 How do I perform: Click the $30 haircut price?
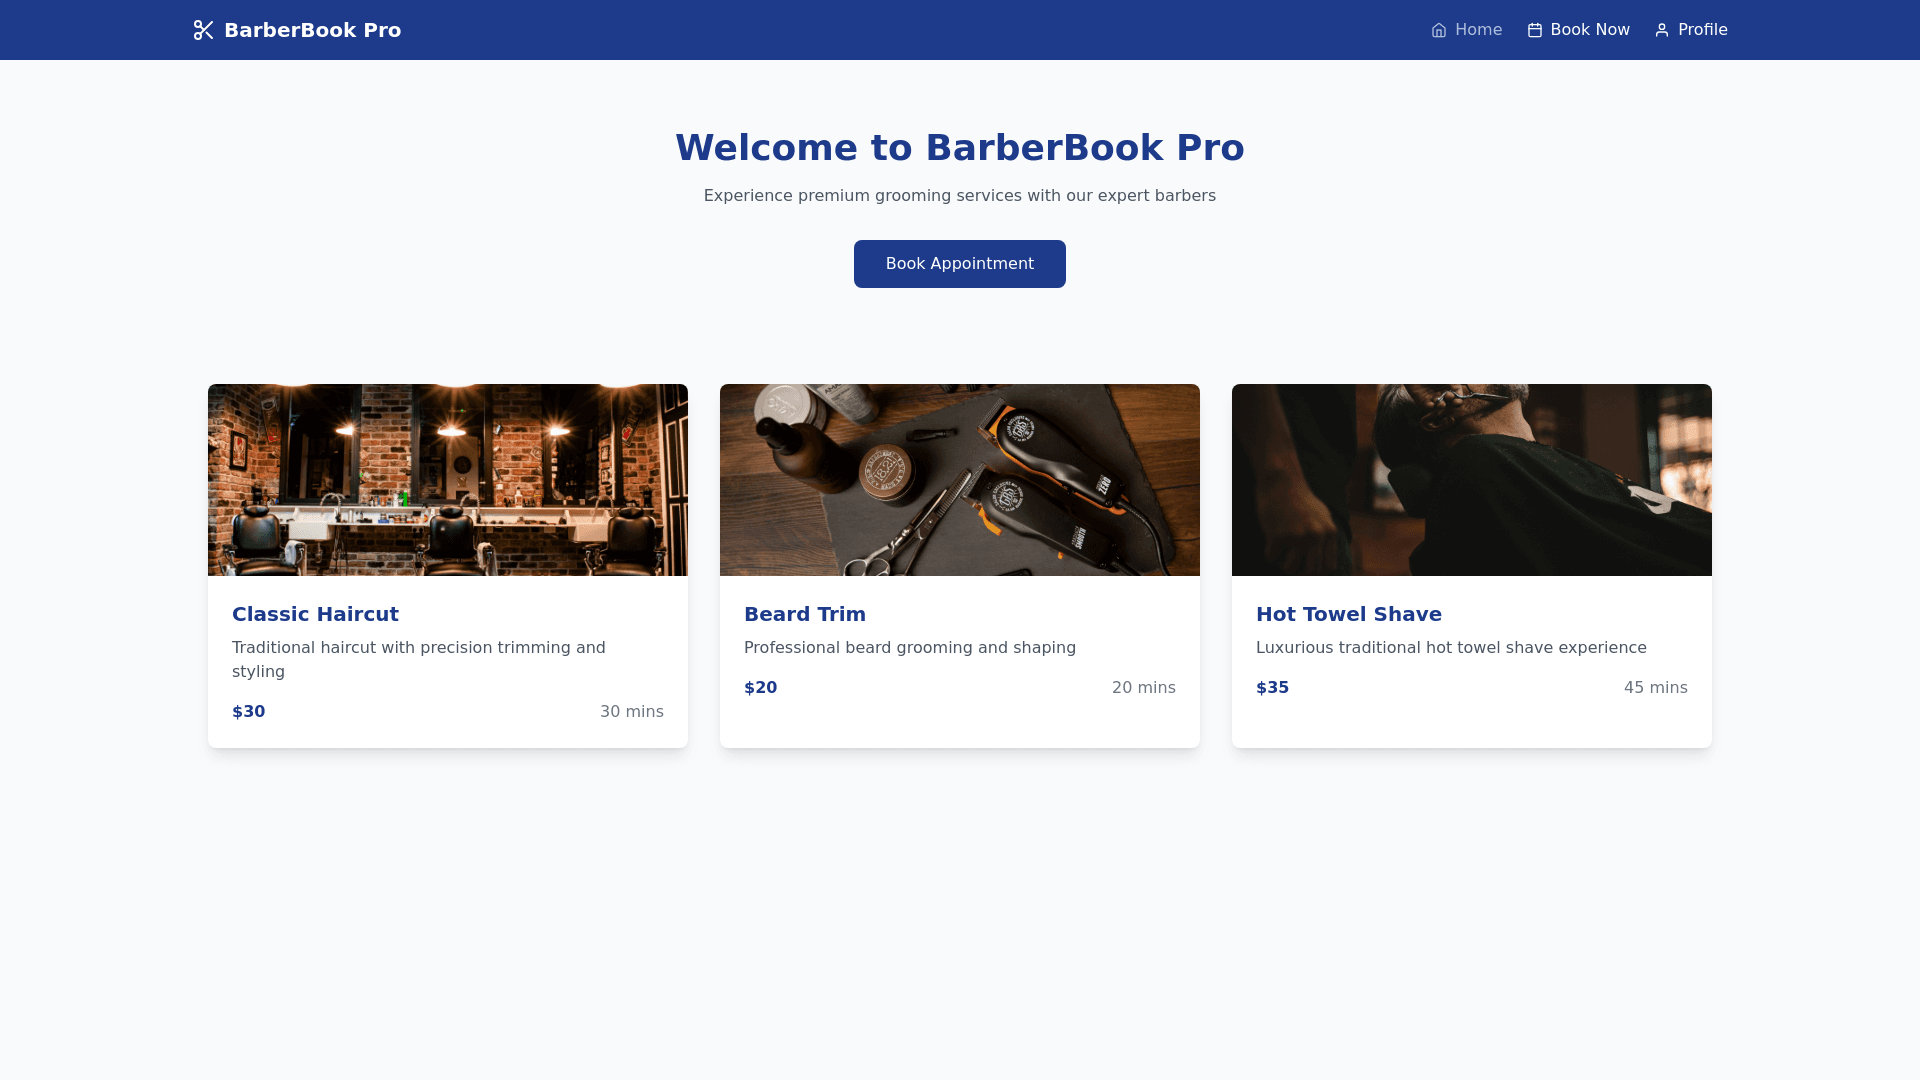249,712
